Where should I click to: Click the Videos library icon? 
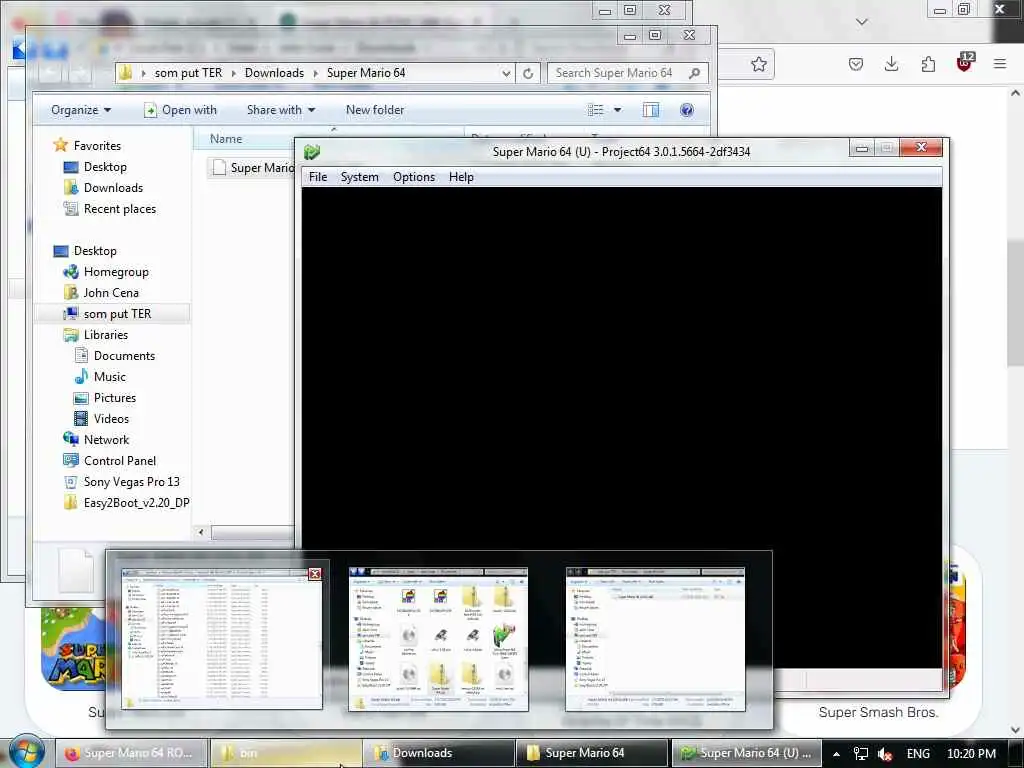81,419
